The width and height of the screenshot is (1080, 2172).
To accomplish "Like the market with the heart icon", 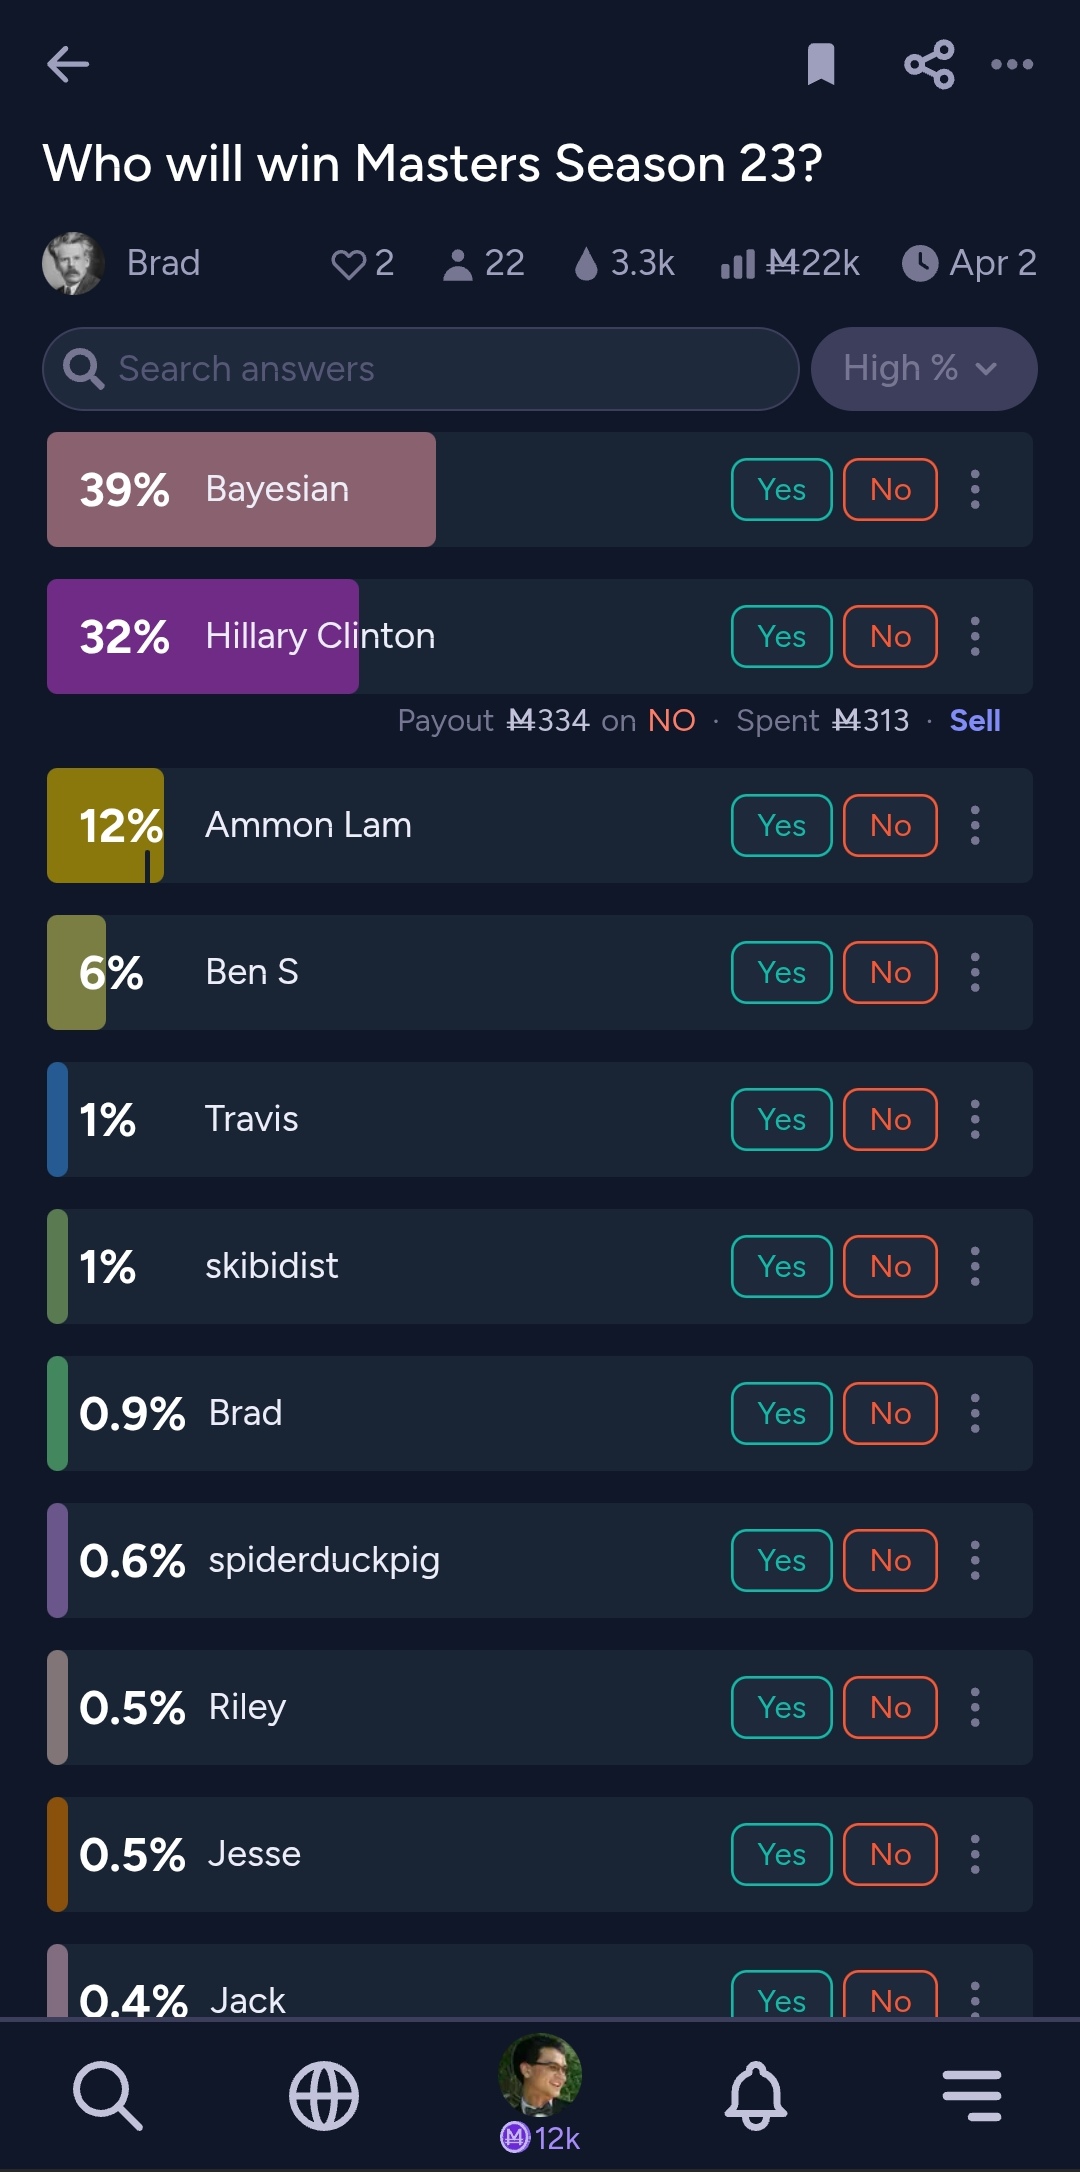I will pyautogui.click(x=348, y=264).
